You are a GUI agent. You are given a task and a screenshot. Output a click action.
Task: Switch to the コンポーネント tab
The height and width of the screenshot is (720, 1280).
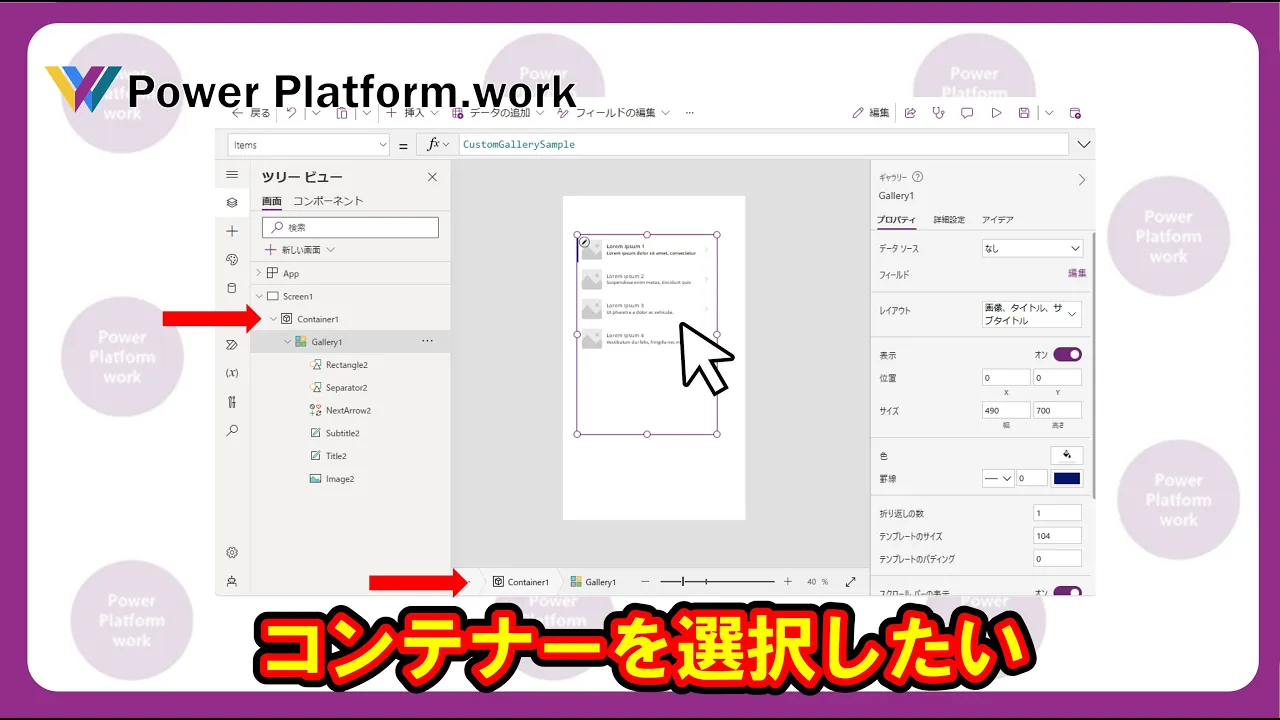point(328,201)
